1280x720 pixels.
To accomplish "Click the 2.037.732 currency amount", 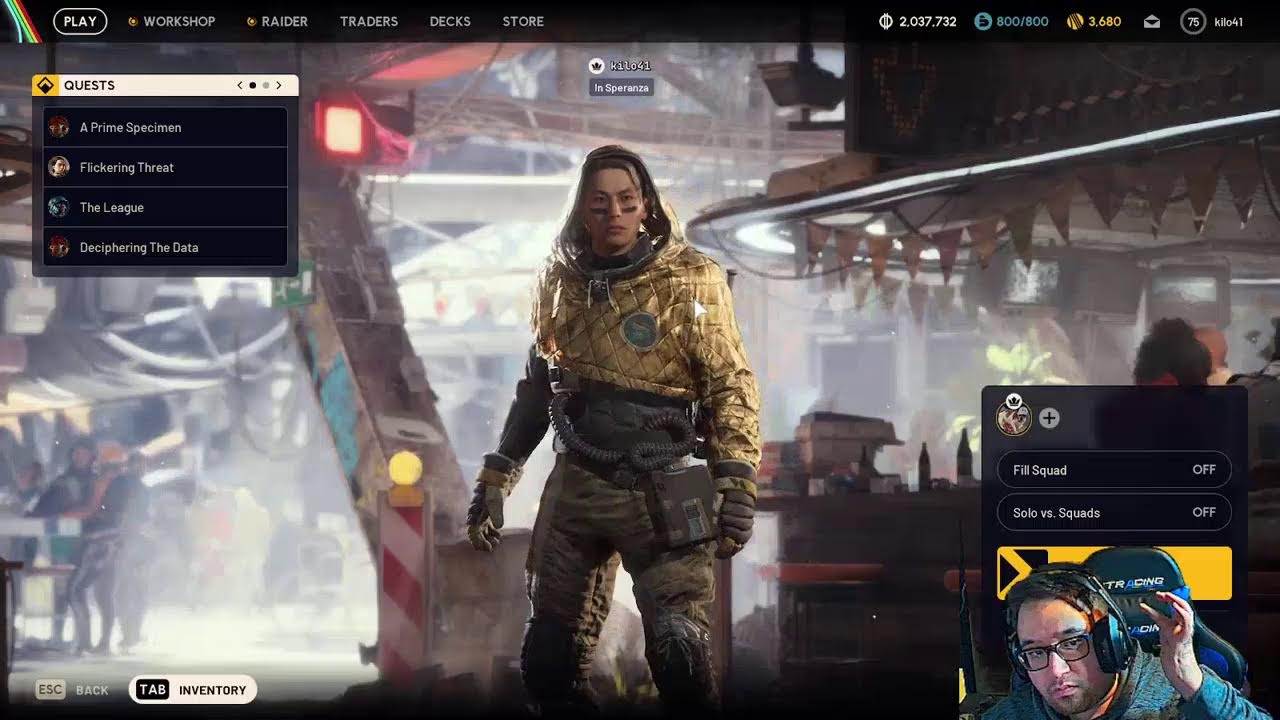I will [928, 21].
